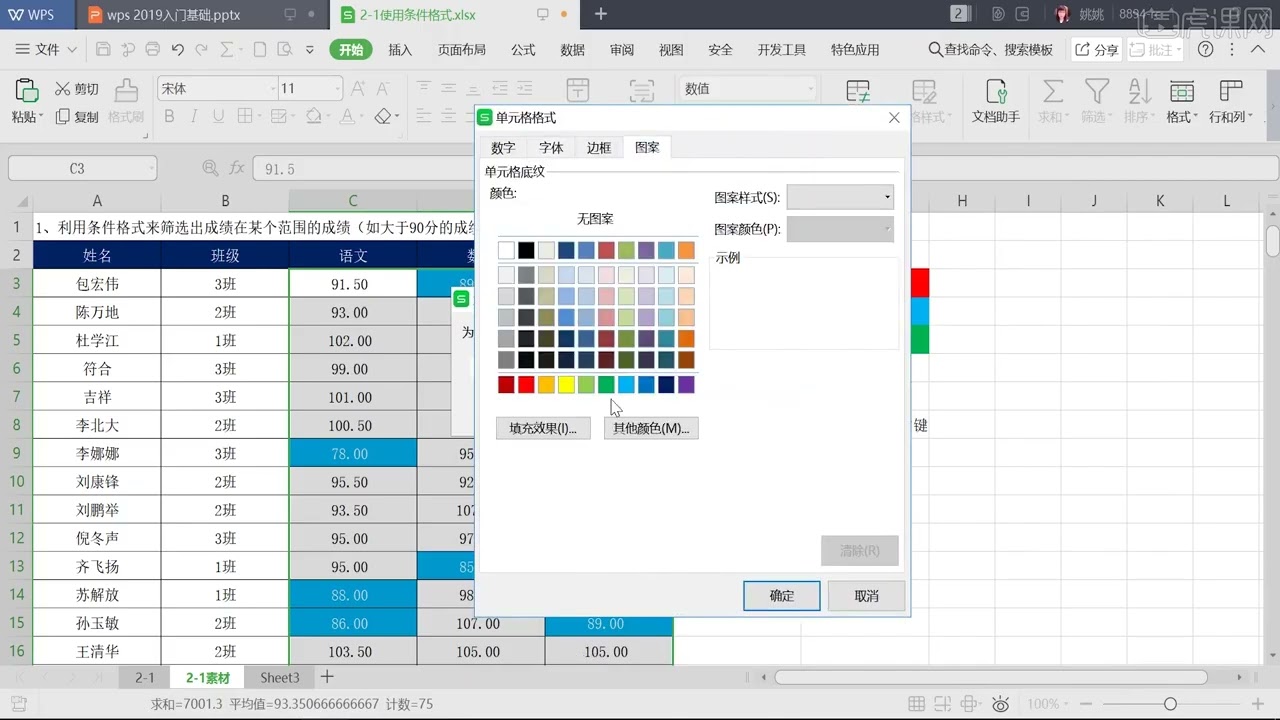Expand the 文件 menu arrow

(x=71, y=49)
